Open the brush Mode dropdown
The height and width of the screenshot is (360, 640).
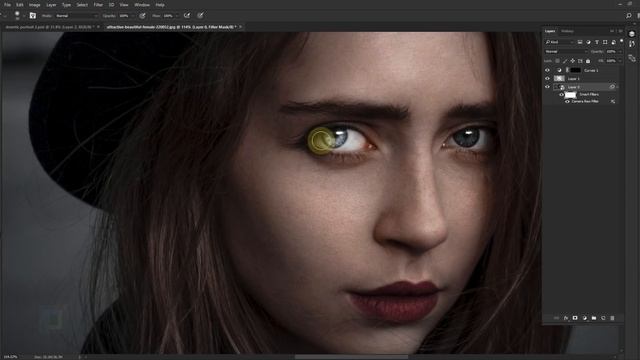[x=77, y=16]
